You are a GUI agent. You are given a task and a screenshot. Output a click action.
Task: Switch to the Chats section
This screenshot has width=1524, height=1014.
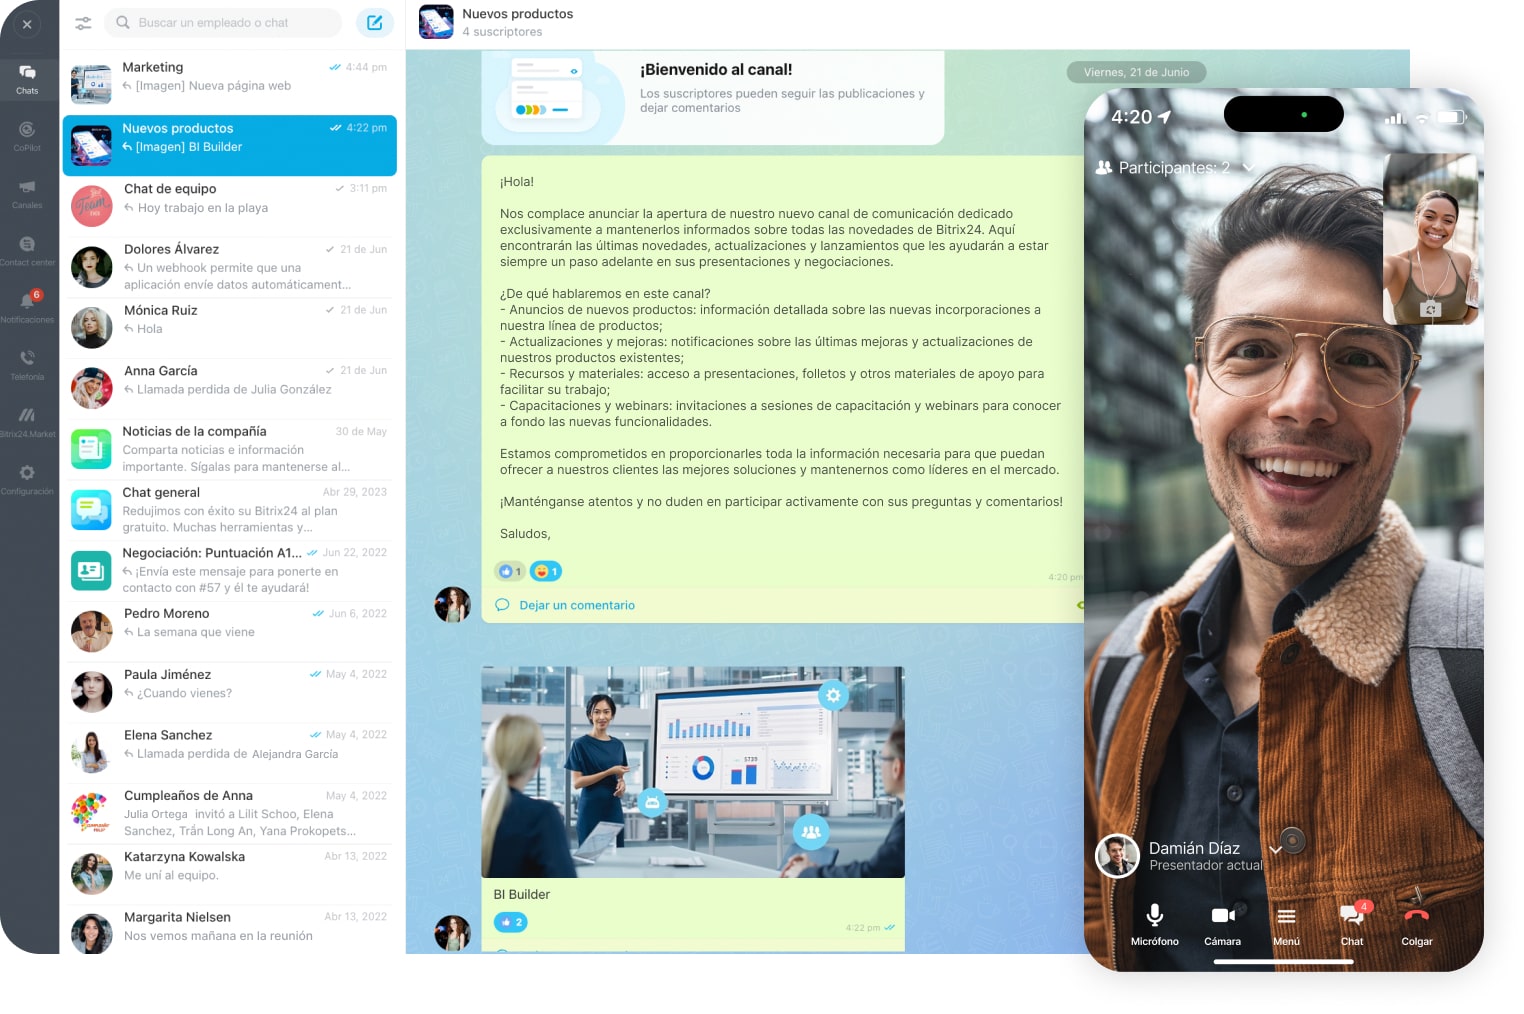(27, 78)
